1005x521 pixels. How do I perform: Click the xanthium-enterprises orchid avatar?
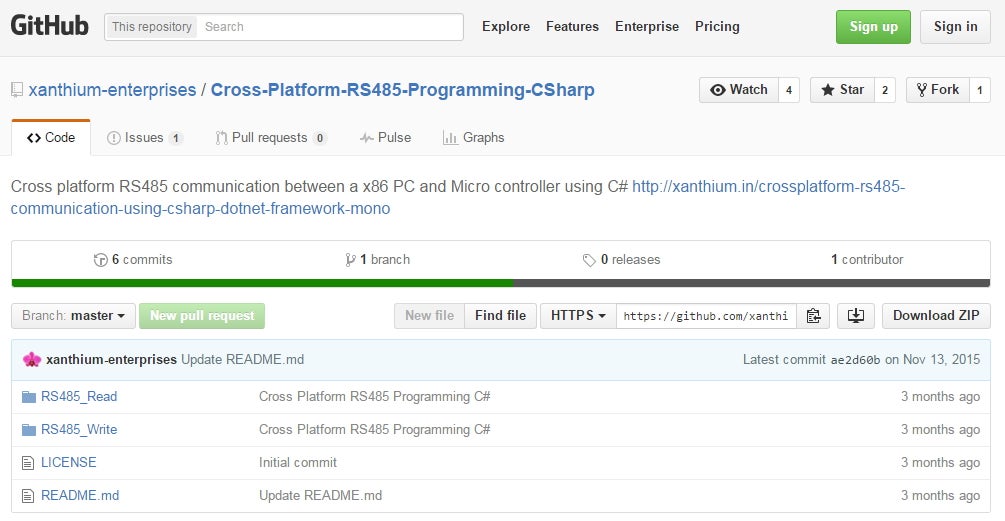pos(31,360)
